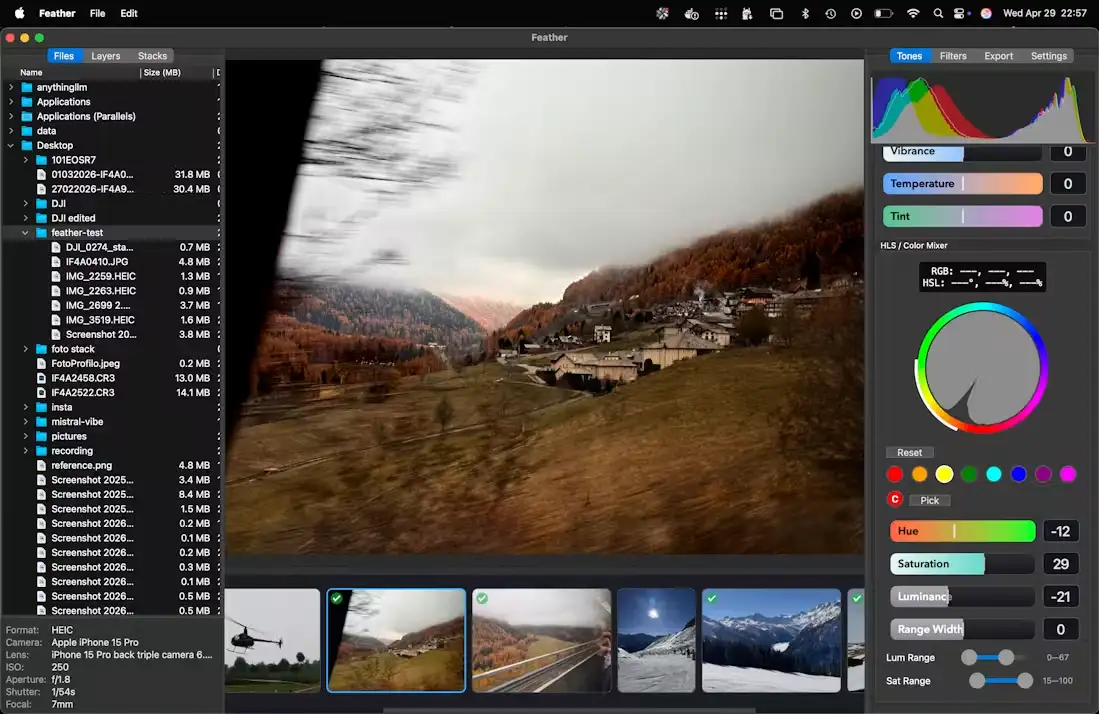Click the Wi-Fi status icon
The image size is (1099, 714).
[x=913, y=13]
